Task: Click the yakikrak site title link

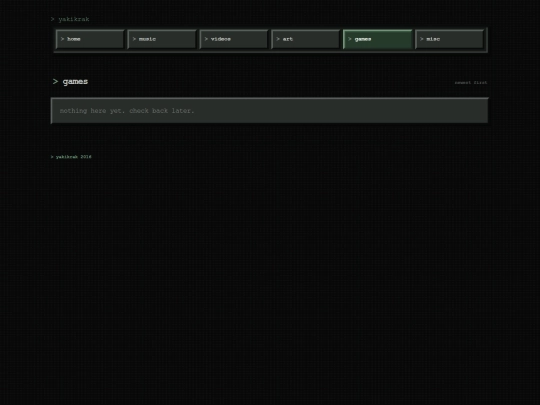Action: point(70,19)
